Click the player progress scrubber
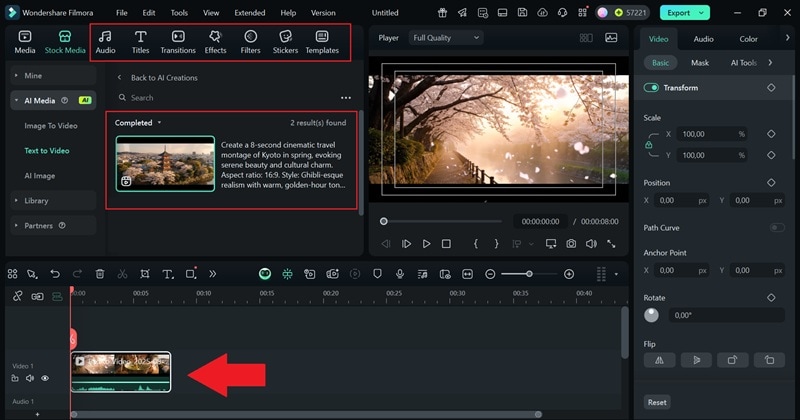Screen dimensions: 800x420 (384, 221)
